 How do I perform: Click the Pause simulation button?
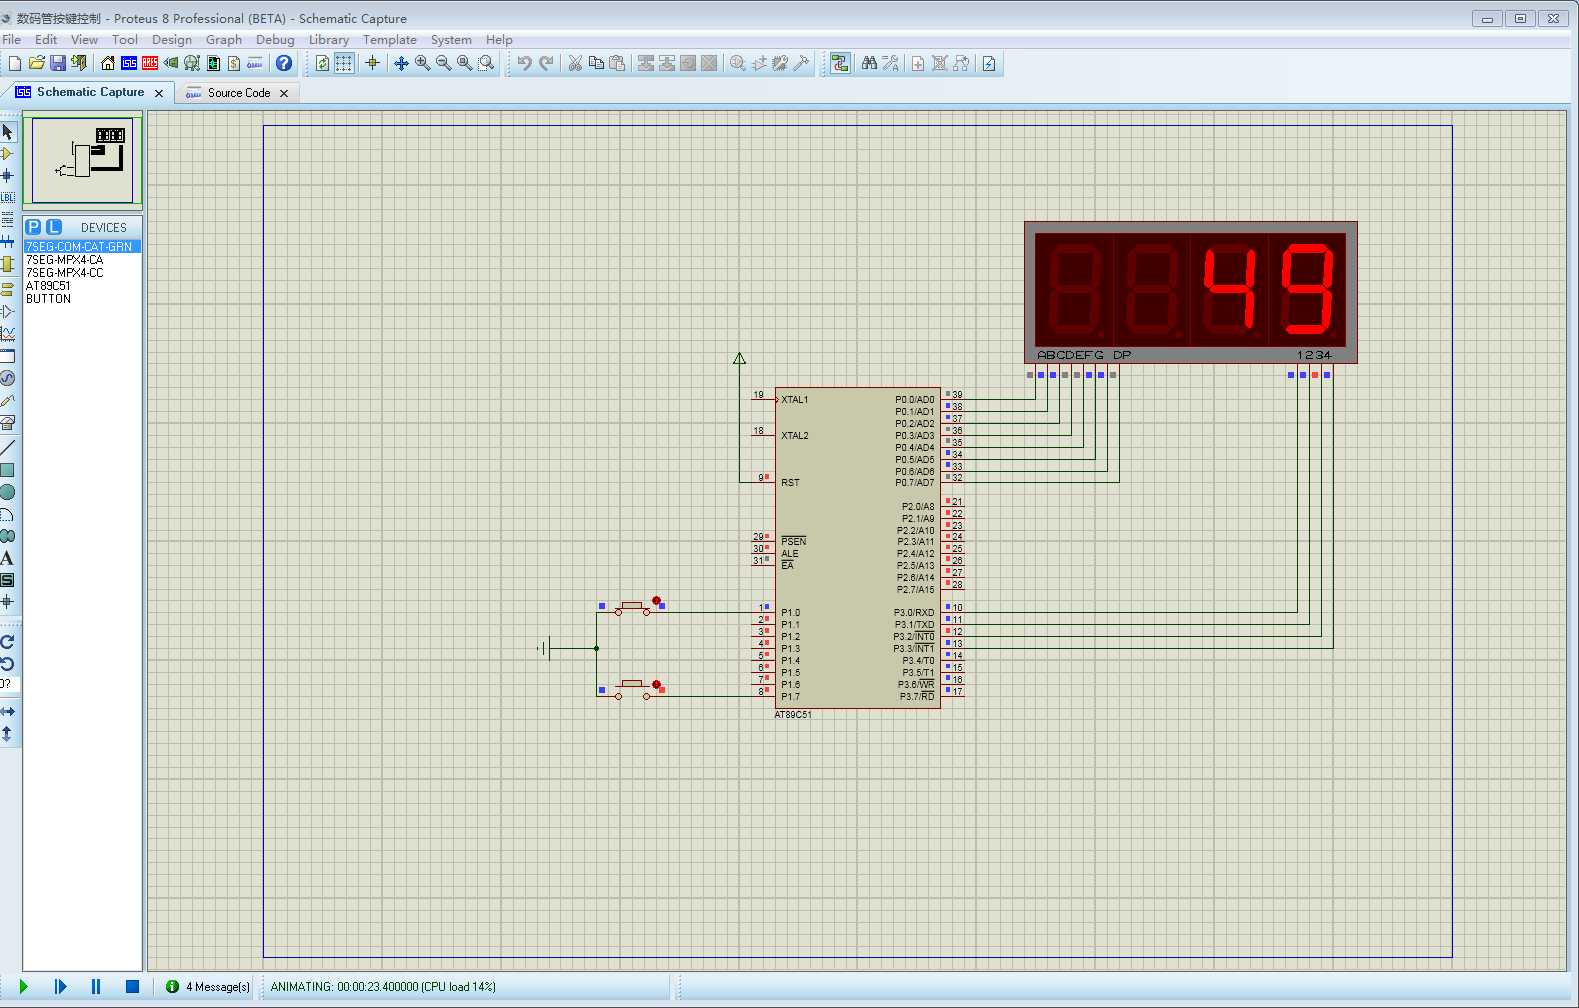(96, 987)
